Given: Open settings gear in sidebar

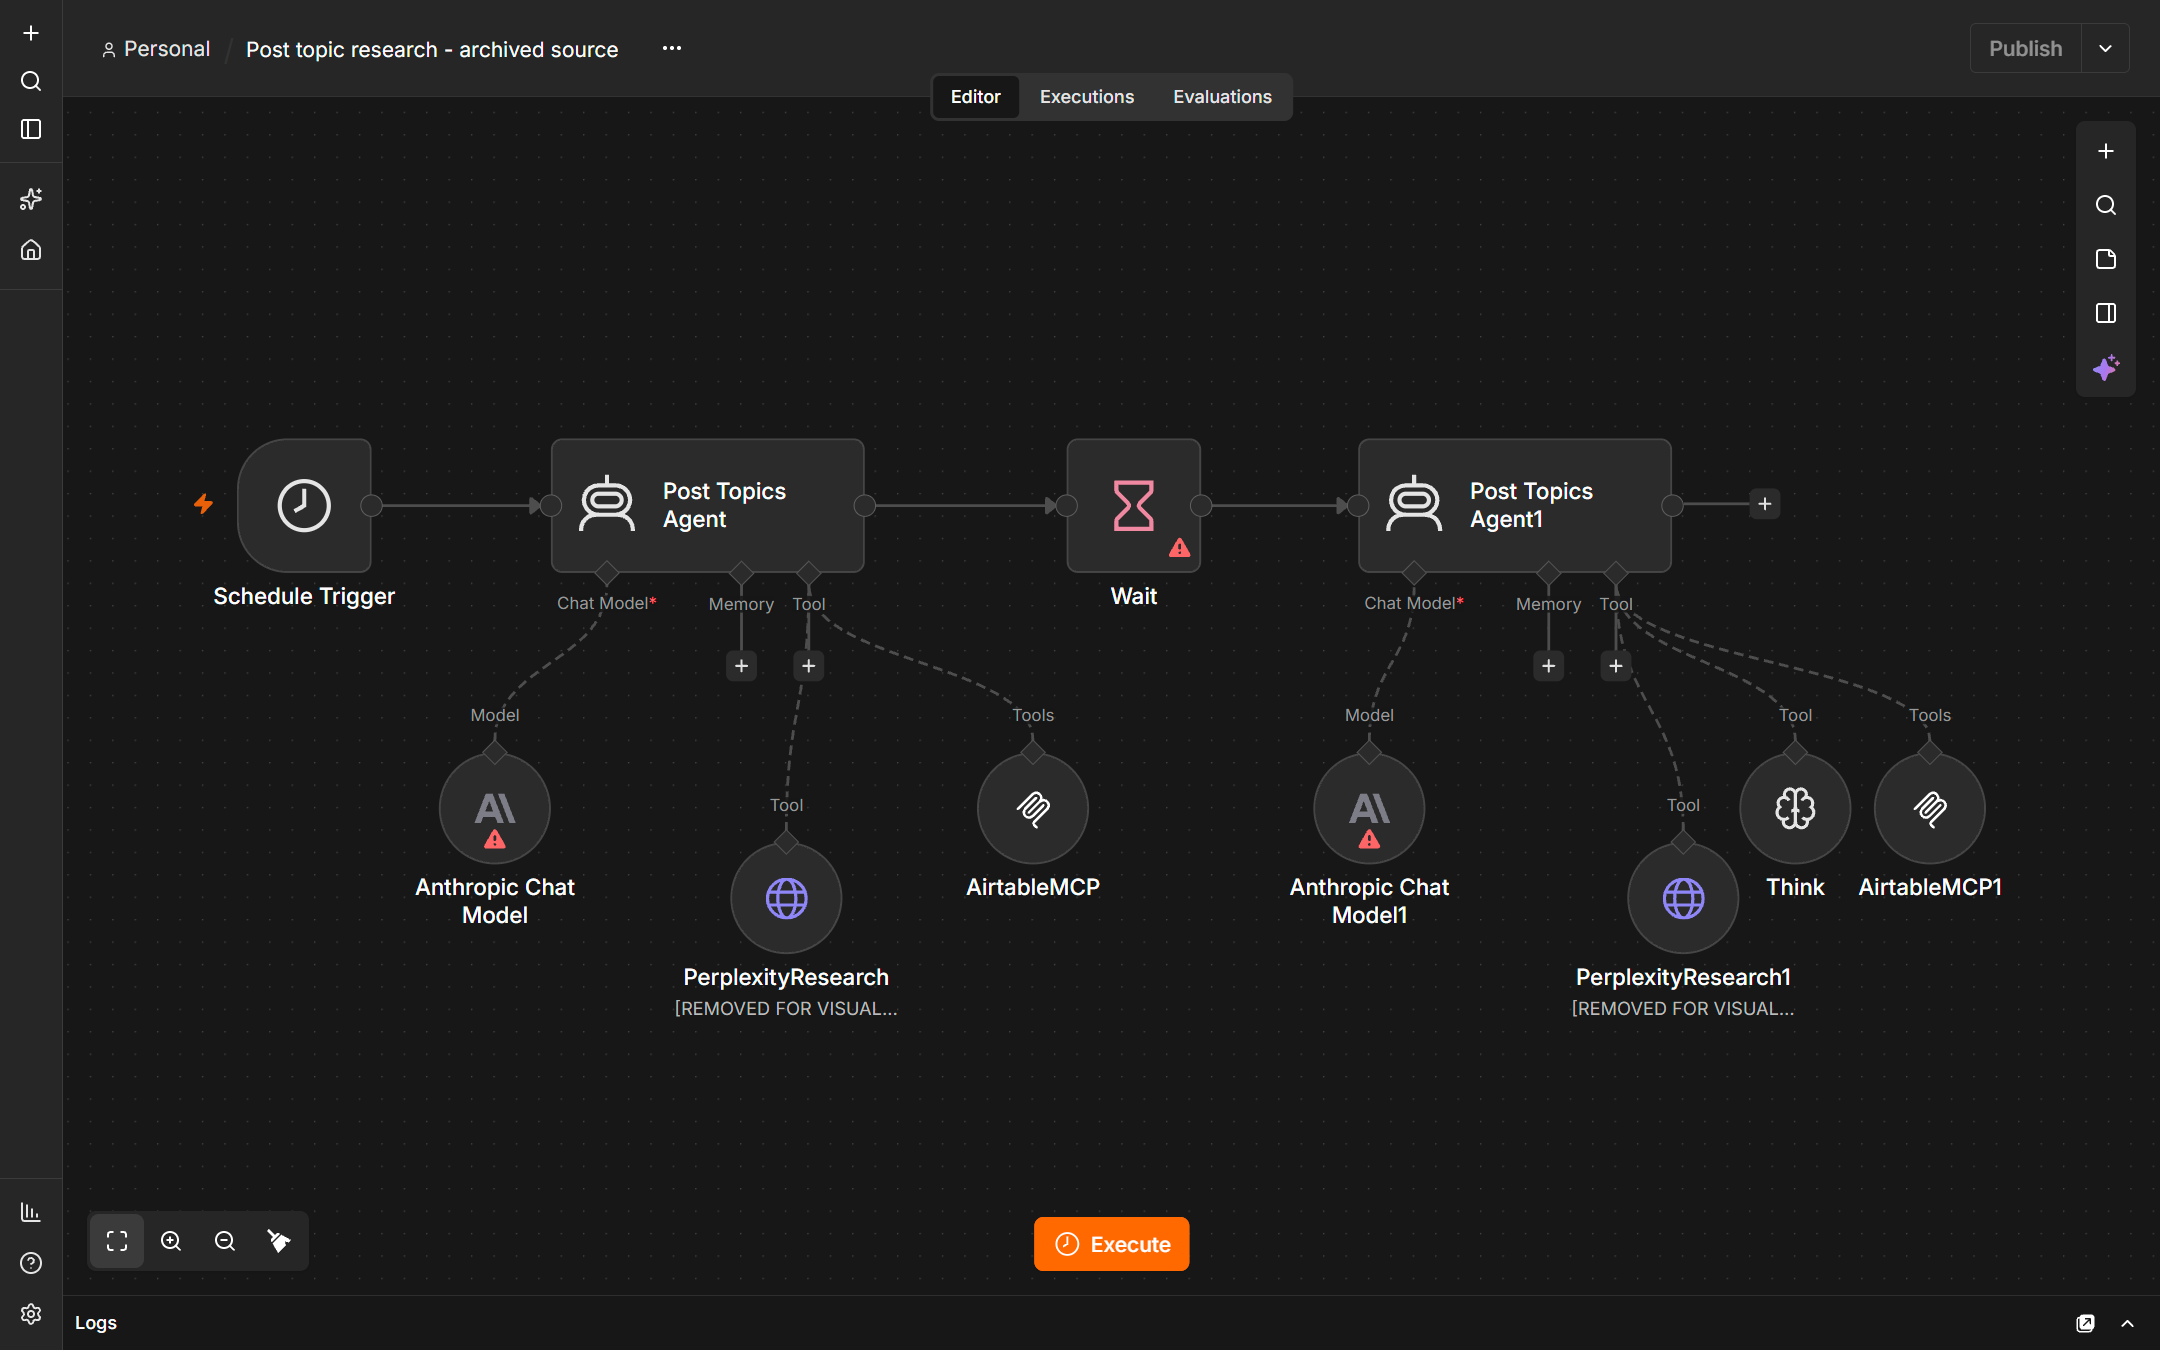Looking at the screenshot, I should tap(31, 1313).
